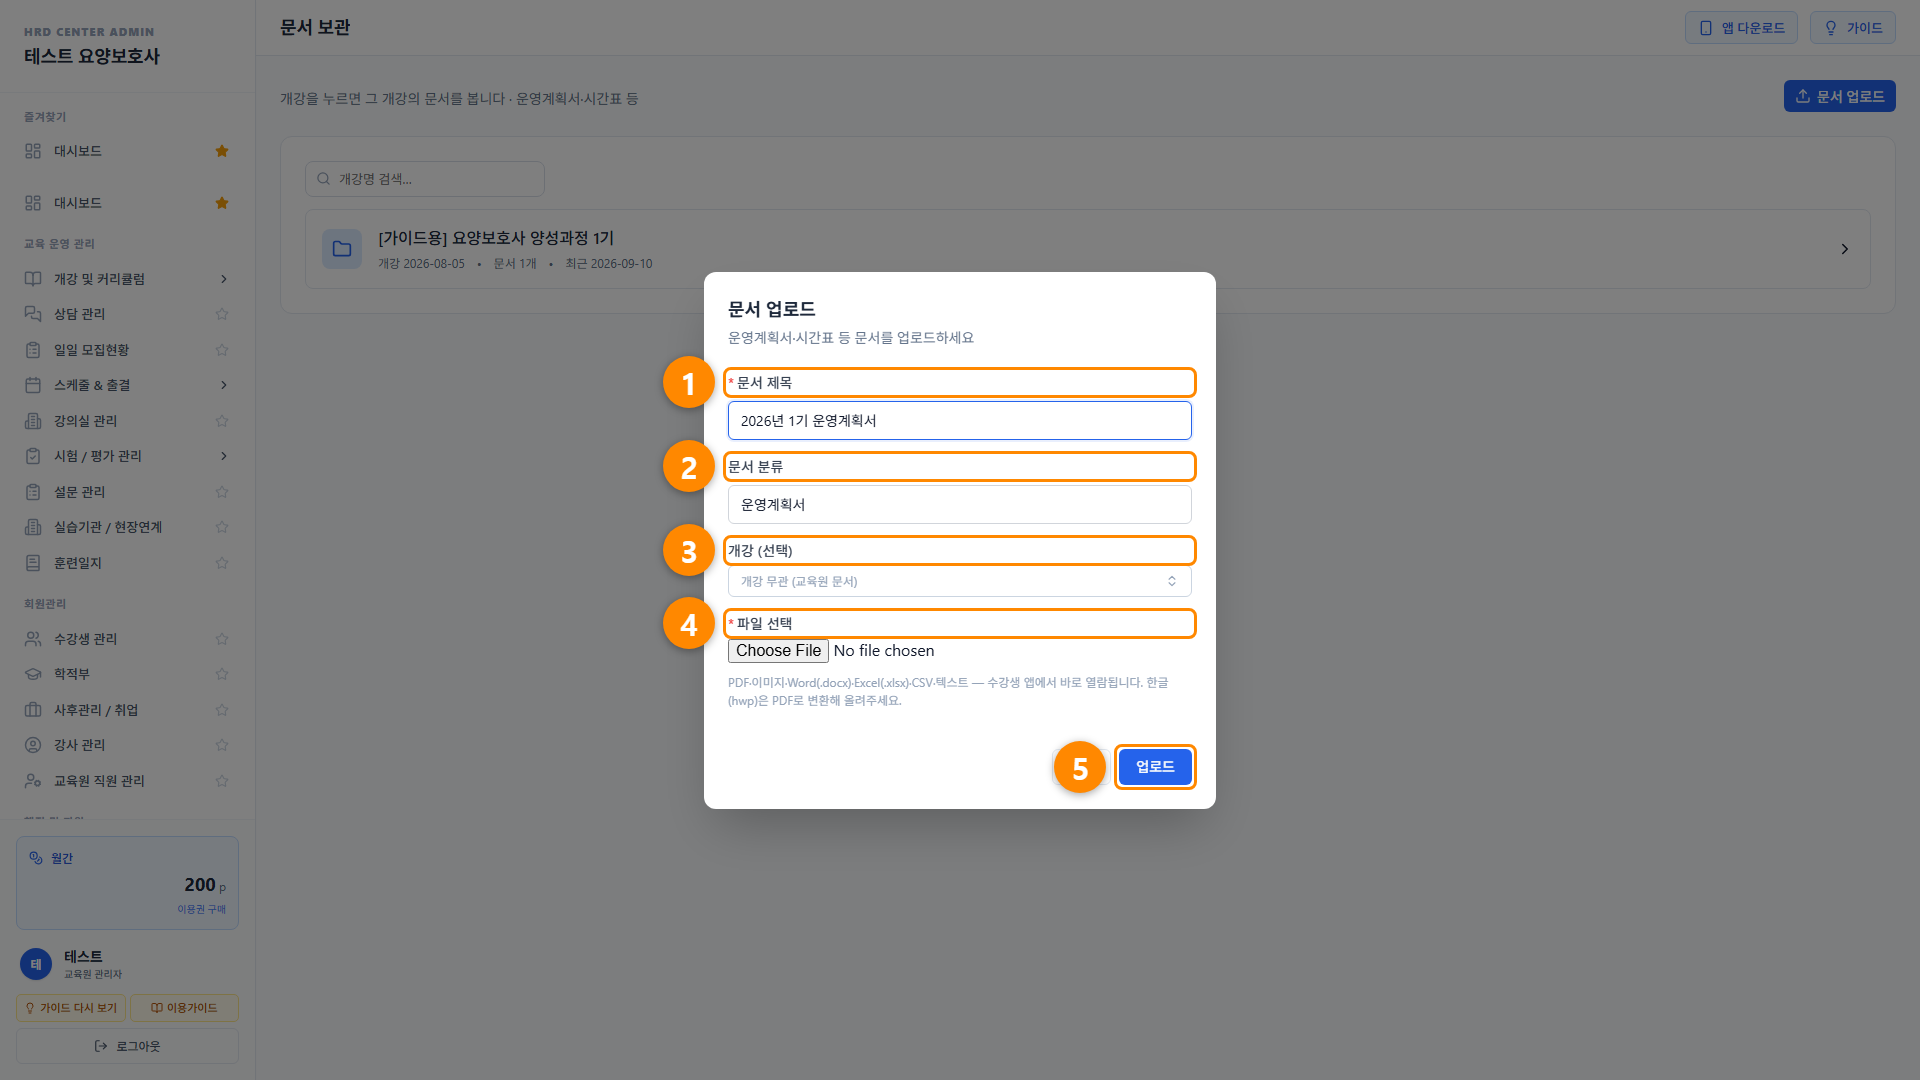Expand 개강 및 커리큘럼 menu chevron

click(x=224, y=279)
